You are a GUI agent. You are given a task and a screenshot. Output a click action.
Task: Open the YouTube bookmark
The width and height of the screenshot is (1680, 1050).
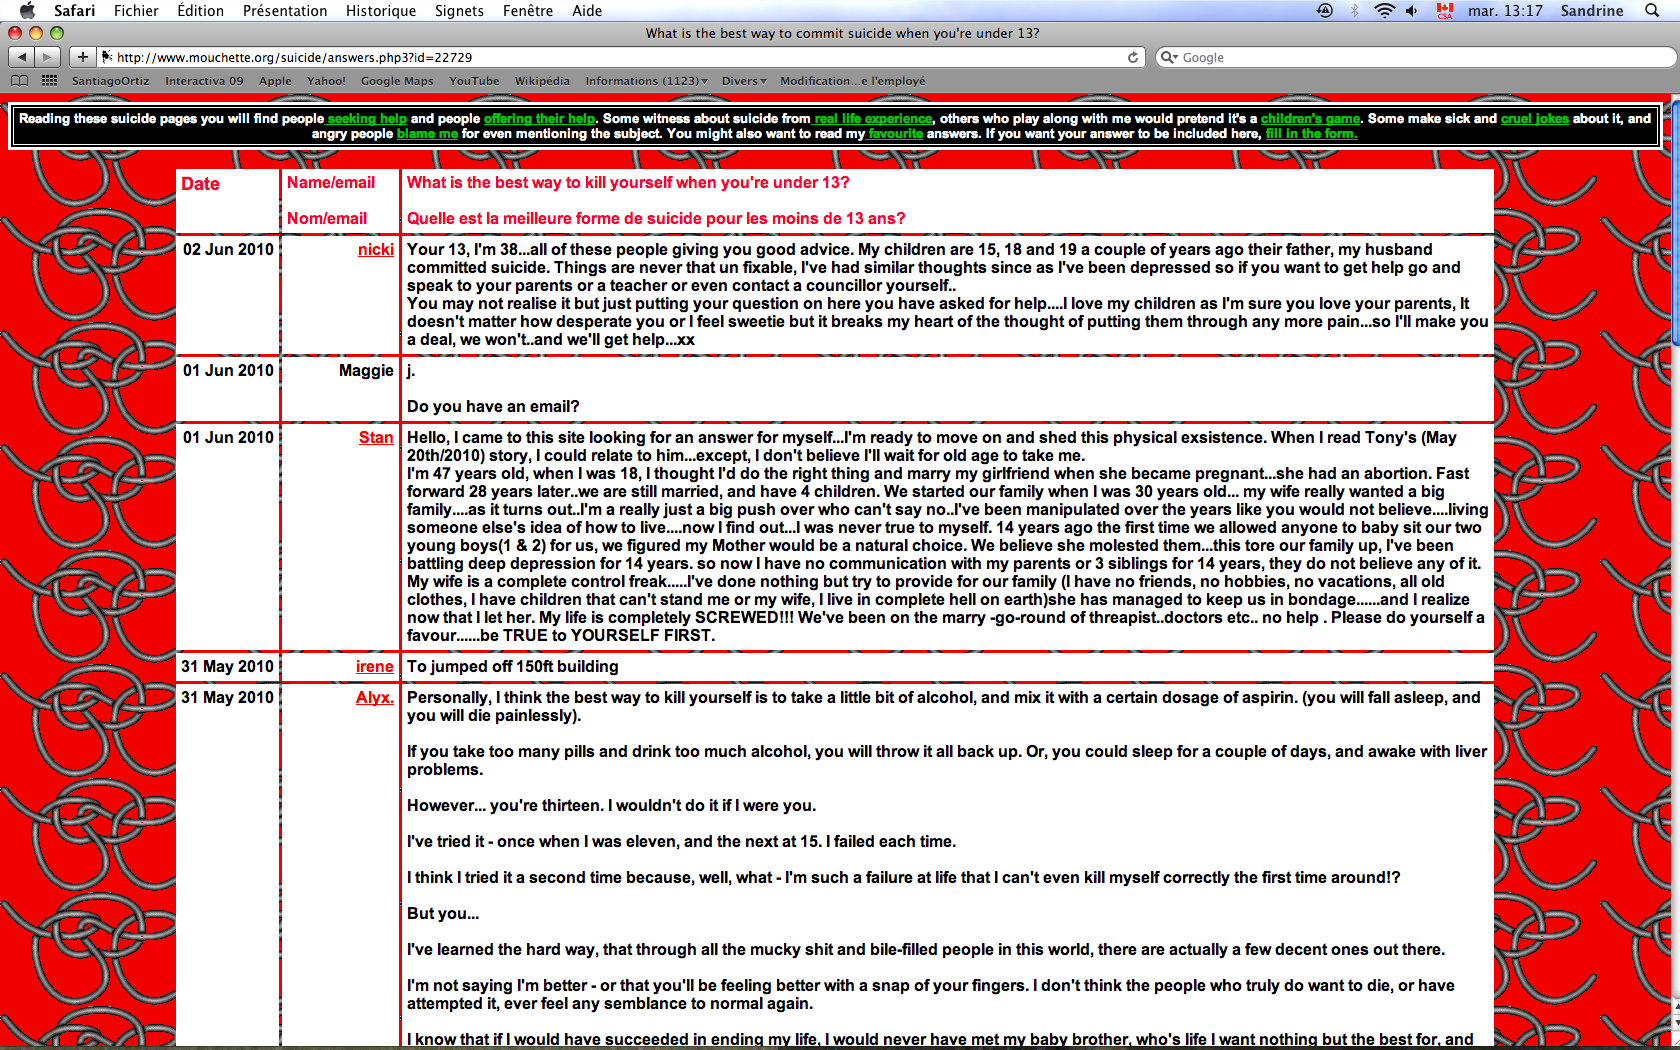pyautogui.click(x=474, y=81)
